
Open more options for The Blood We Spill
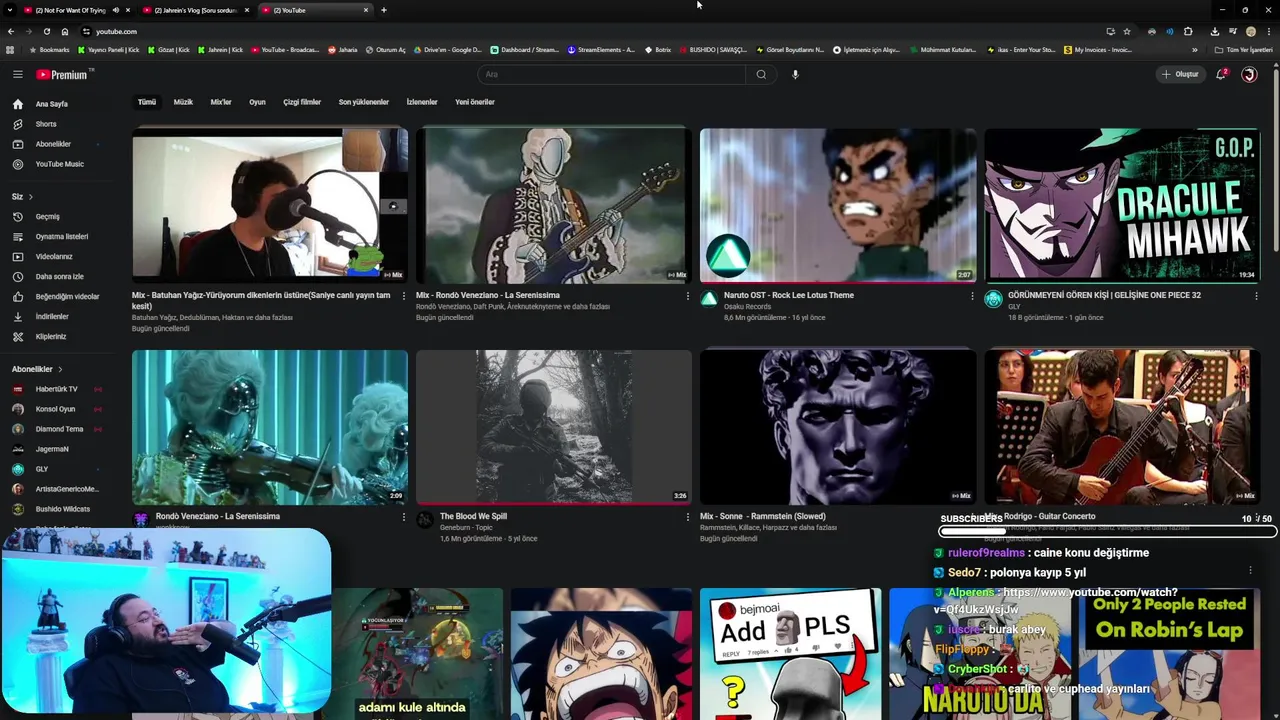tap(688, 517)
